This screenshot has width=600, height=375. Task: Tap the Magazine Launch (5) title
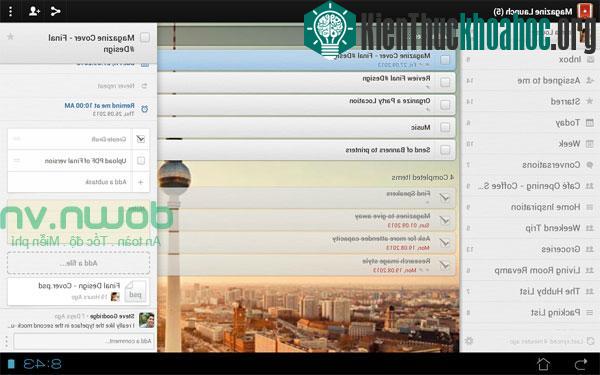coord(532,11)
